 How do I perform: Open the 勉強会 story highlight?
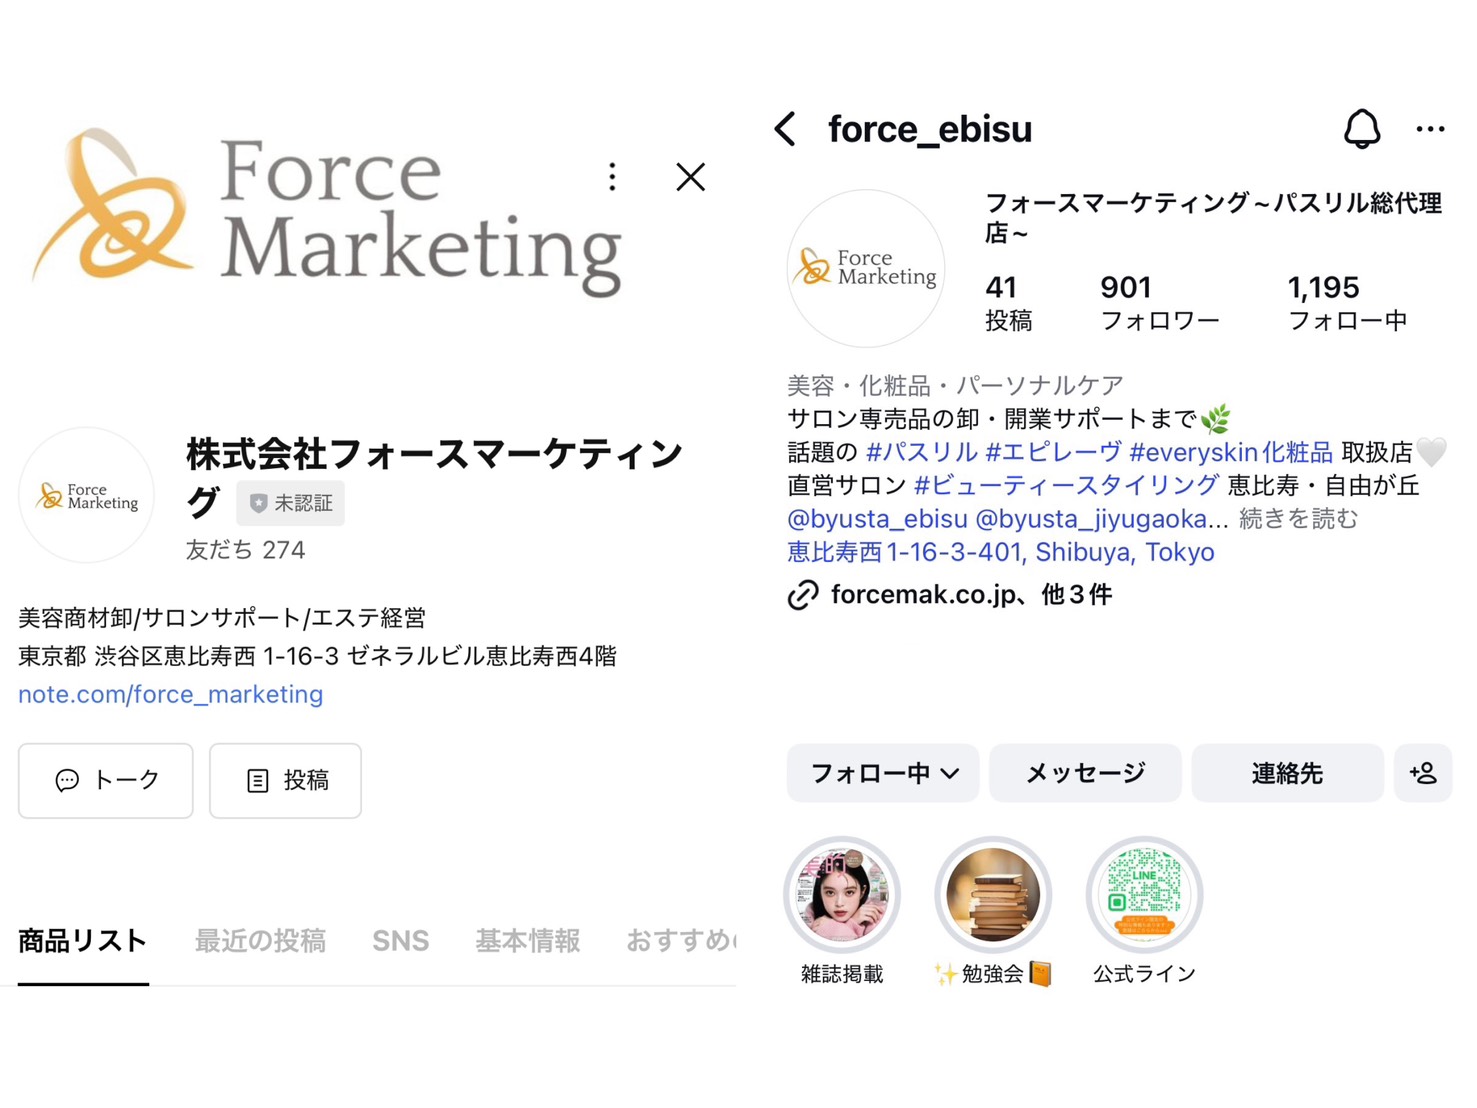992,895
